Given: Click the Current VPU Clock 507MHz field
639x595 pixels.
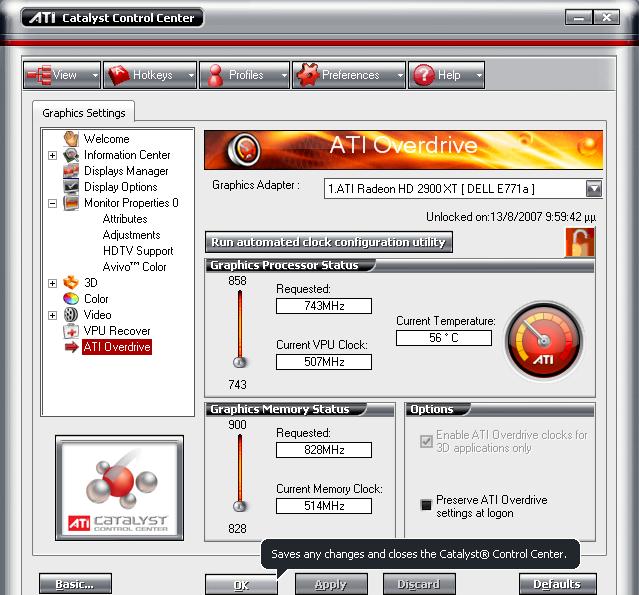Looking at the screenshot, I should pos(324,362).
